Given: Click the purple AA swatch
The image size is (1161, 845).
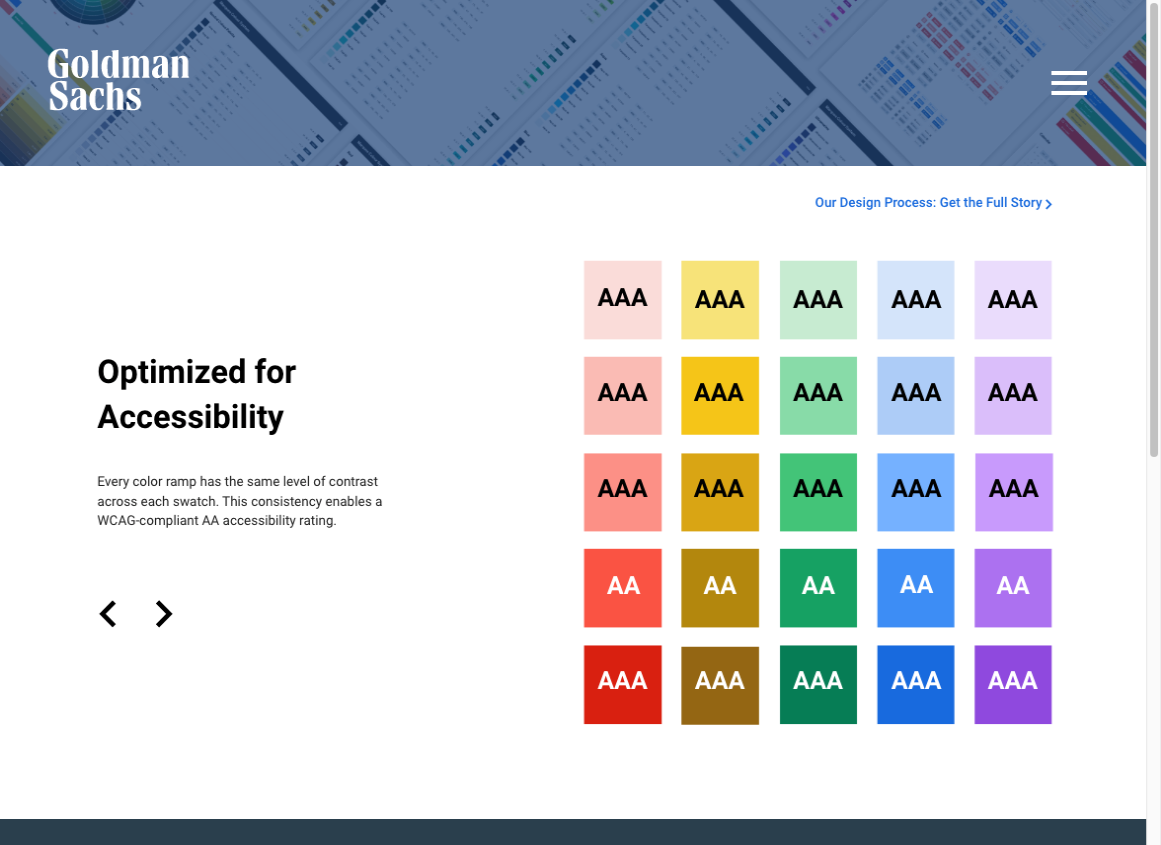Looking at the screenshot, I should tap(1013, 588).
